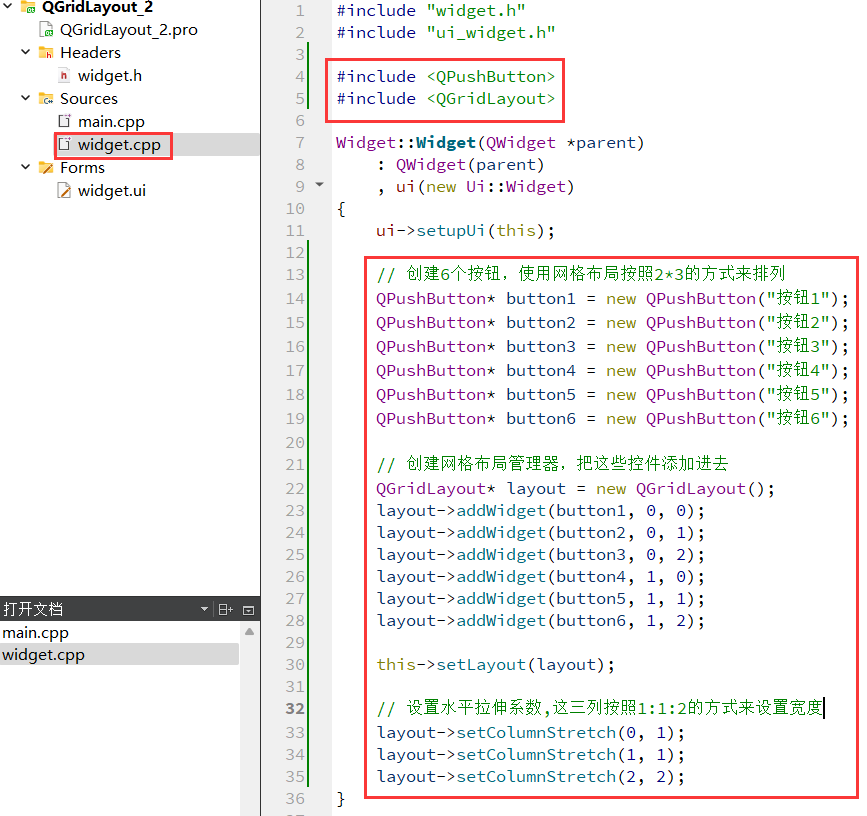The height and width of the screenshot is (816, 867).
Task: Select the QGridLayout_2 project folder icon
Action: pos(29,7)
